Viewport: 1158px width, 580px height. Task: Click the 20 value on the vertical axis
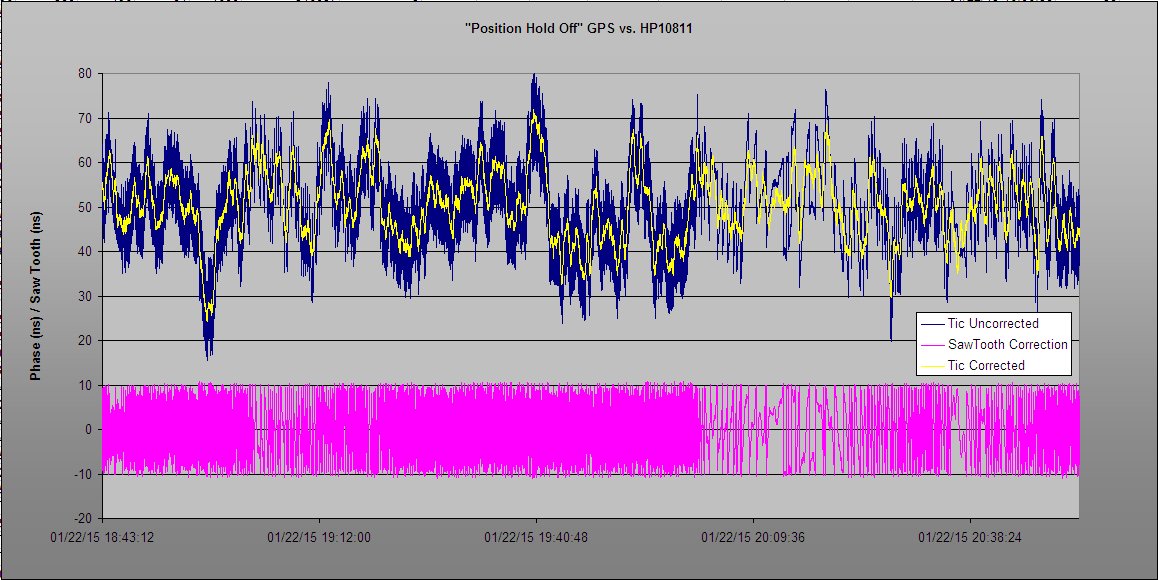click(84, 341)
